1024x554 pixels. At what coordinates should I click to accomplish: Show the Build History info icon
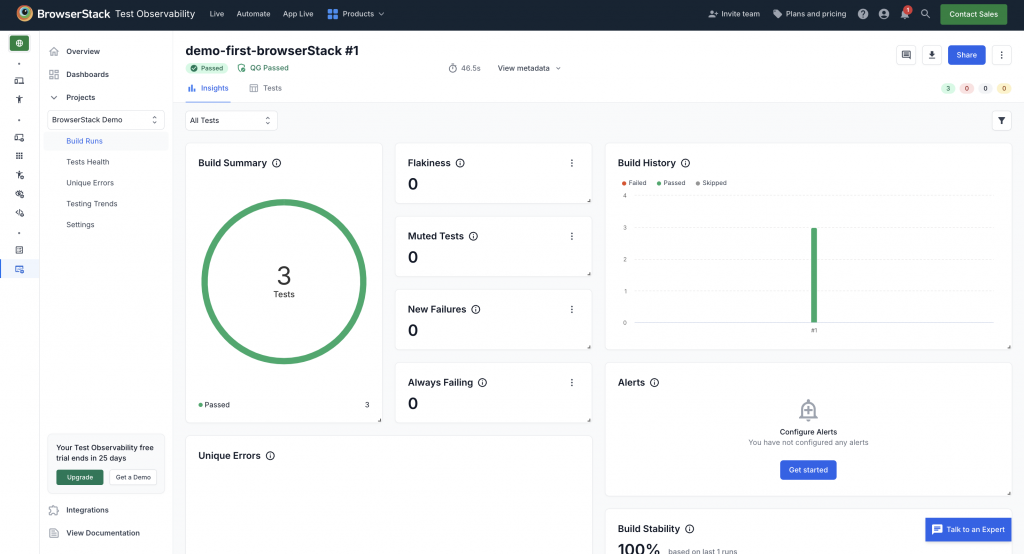pos(685,163)
